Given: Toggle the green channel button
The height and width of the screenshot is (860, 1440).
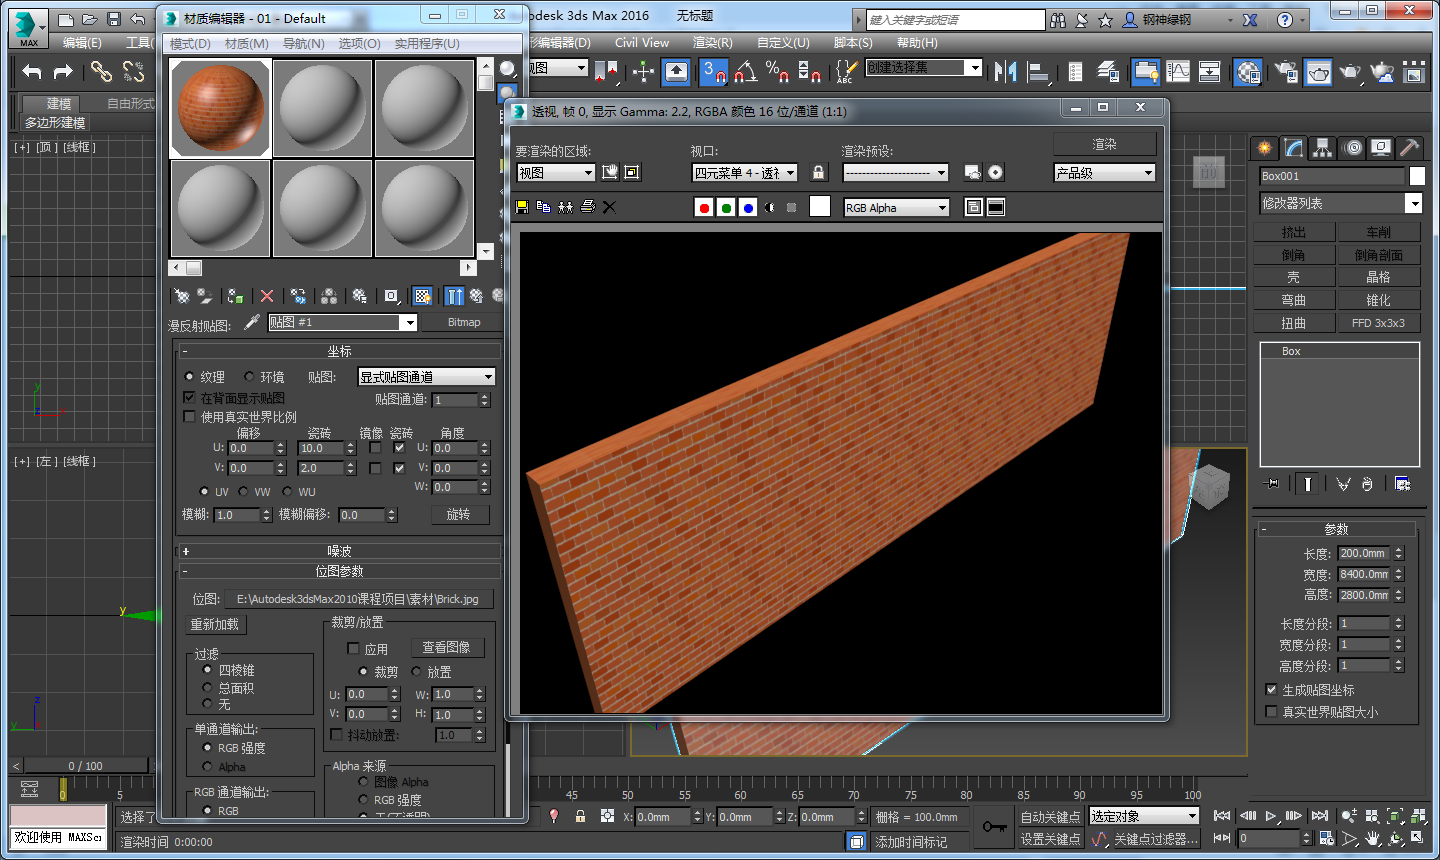Looking at the screenshot, I should (x=726, y=207).
